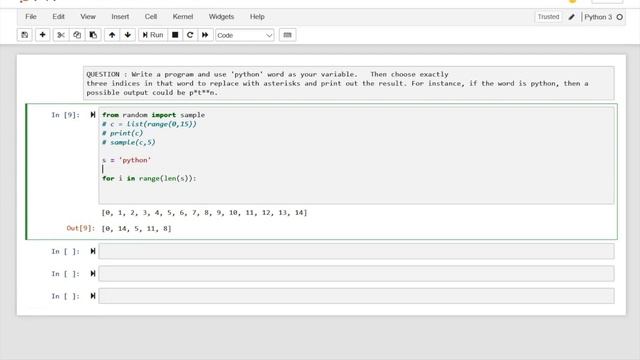Restart kernel and run all with fast-forward icon
The image size is (640, 360).
(205, 35)
